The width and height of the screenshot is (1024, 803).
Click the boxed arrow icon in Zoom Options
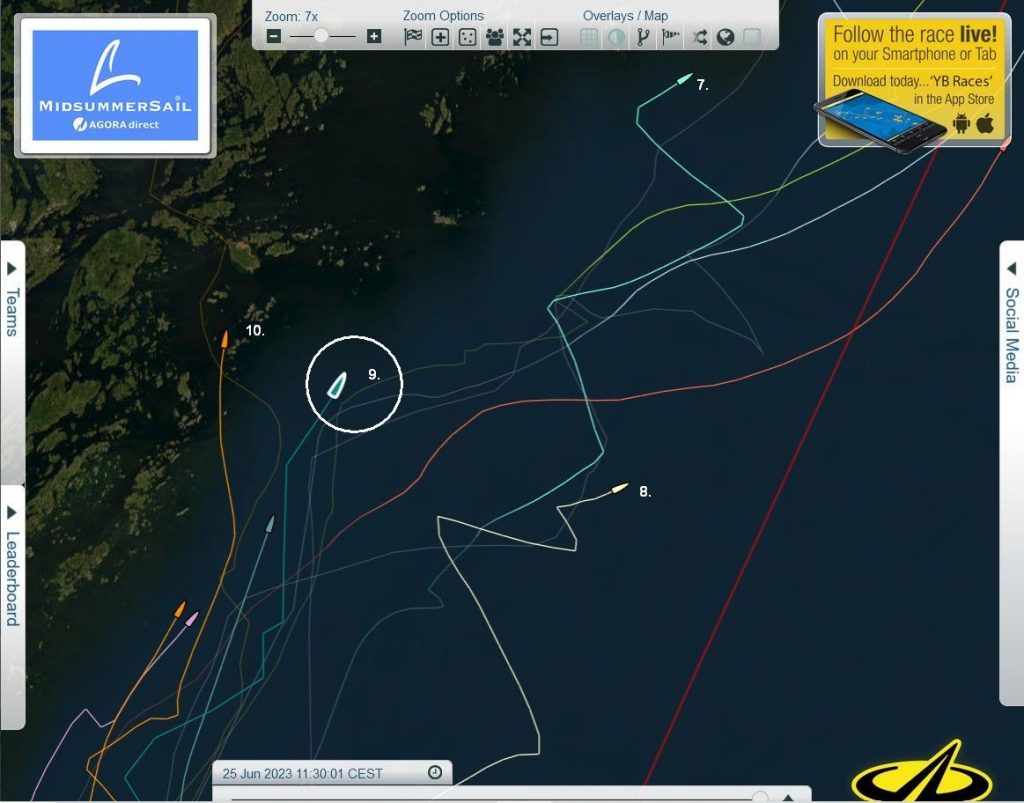[x=549, y=37]
